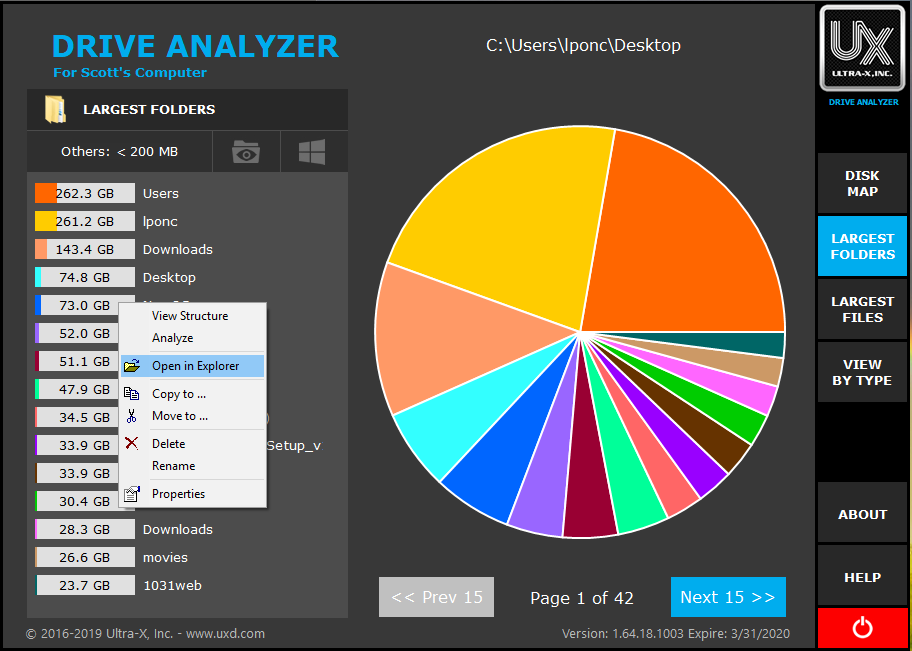
Task: Click the scissors icon beside Move to
Action: (132, 416)
